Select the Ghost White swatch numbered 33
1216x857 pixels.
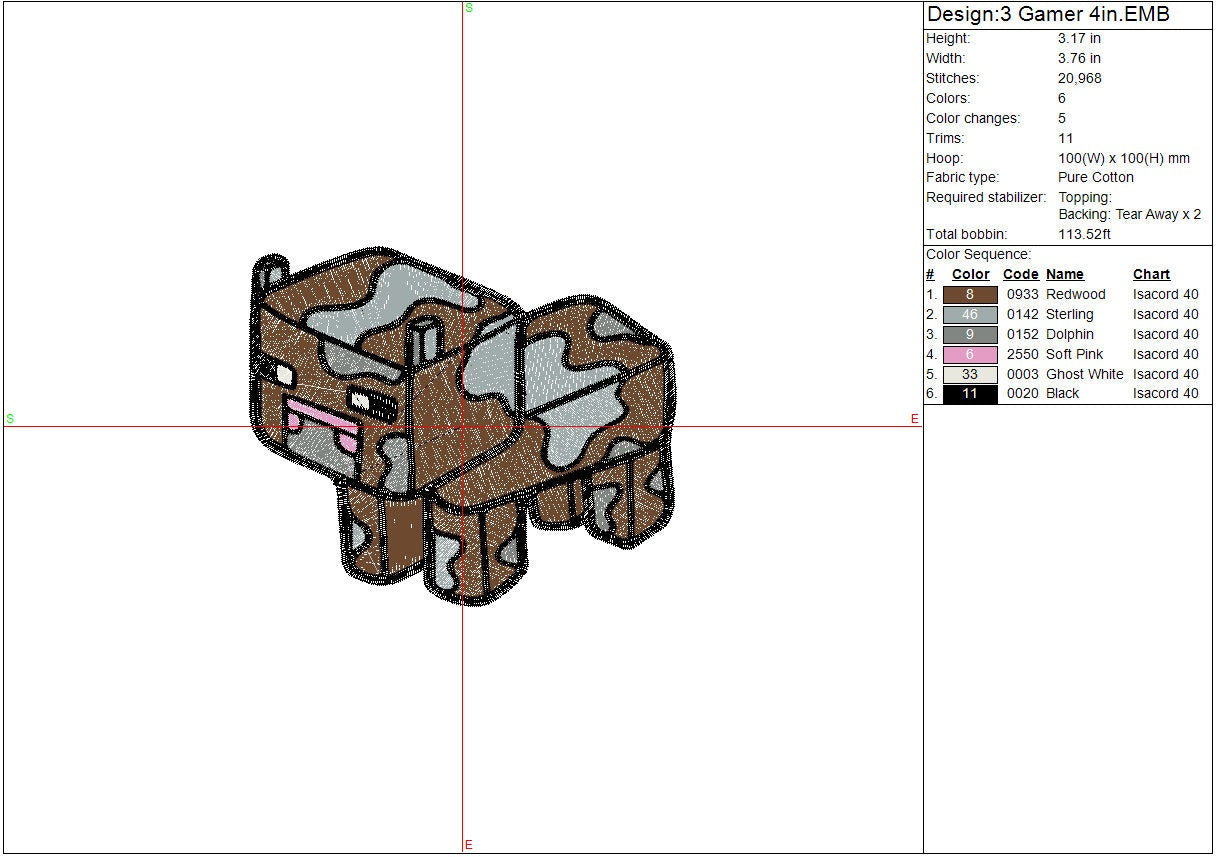tap(969, 375)
